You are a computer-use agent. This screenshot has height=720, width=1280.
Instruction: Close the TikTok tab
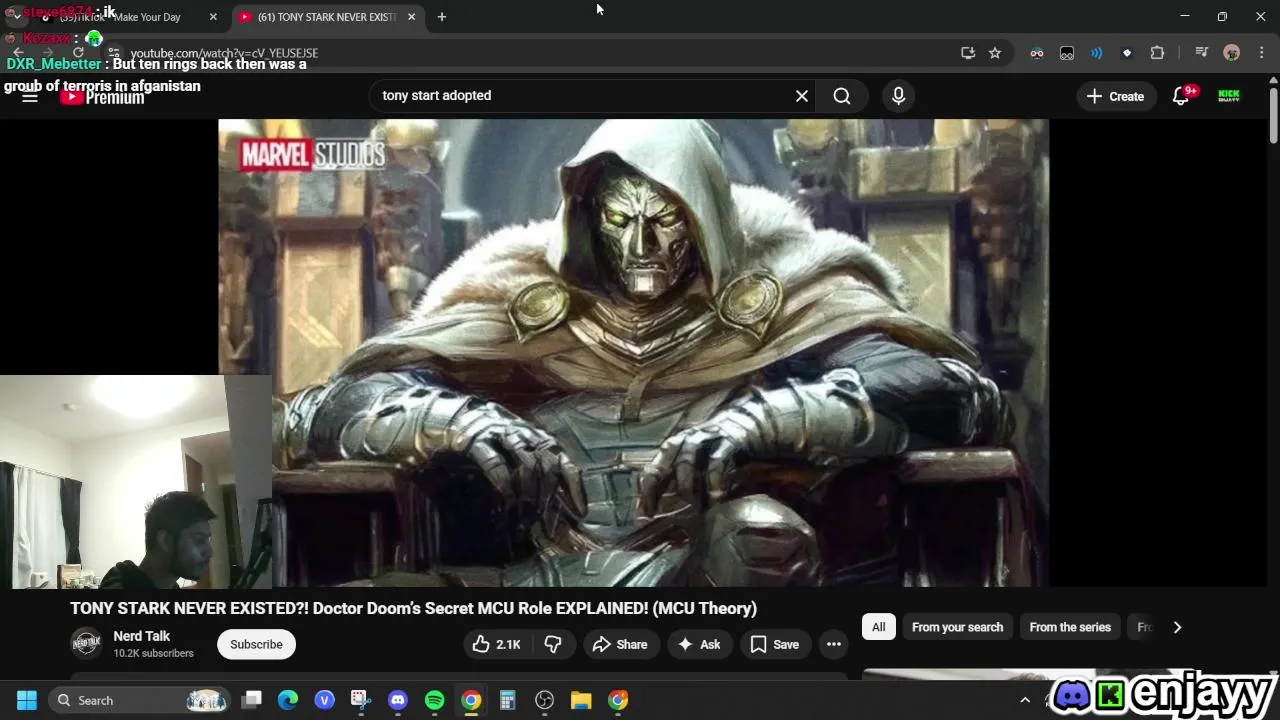(213, 17)
